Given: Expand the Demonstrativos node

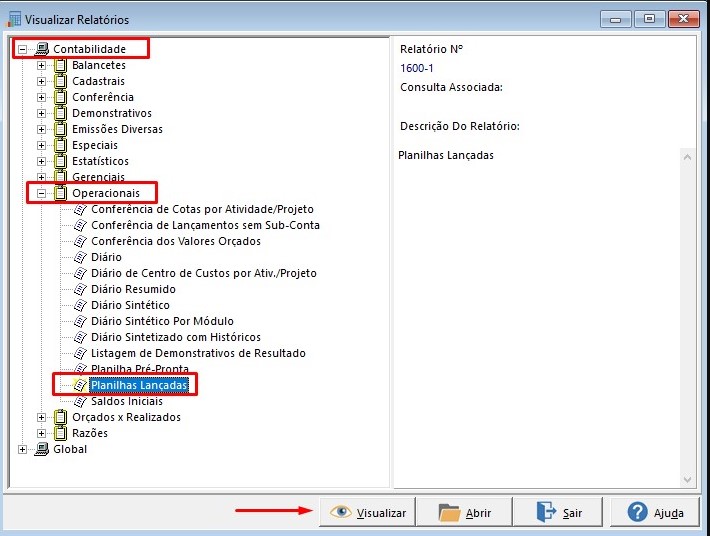Looking at the screenshot, I should point(41,113).
